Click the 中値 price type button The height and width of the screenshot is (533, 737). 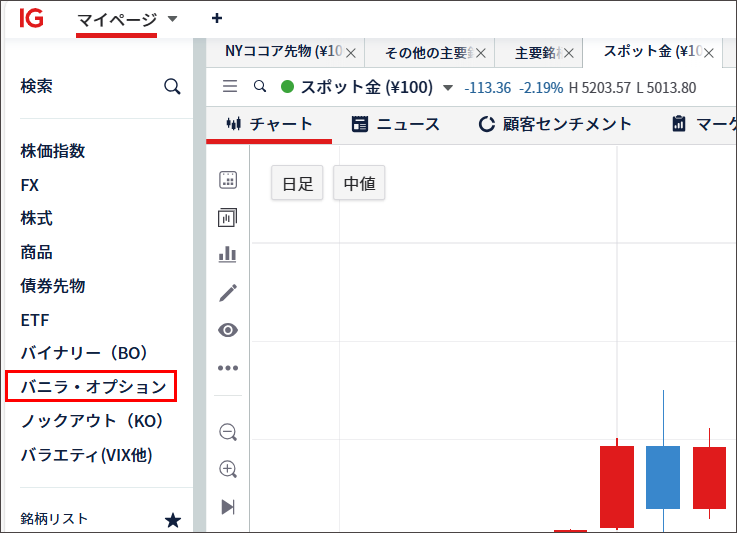[x=359, y=184]
